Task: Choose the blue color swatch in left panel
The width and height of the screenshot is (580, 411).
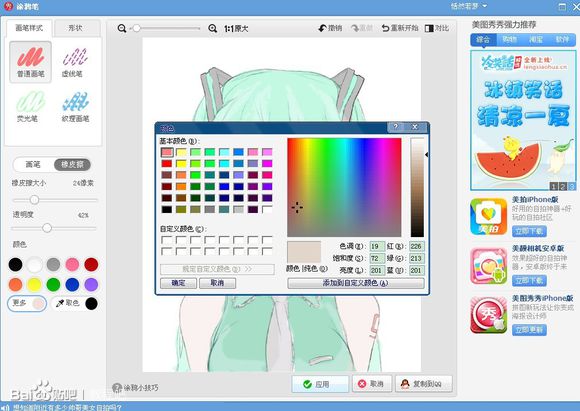Action: tap(72, 284)
